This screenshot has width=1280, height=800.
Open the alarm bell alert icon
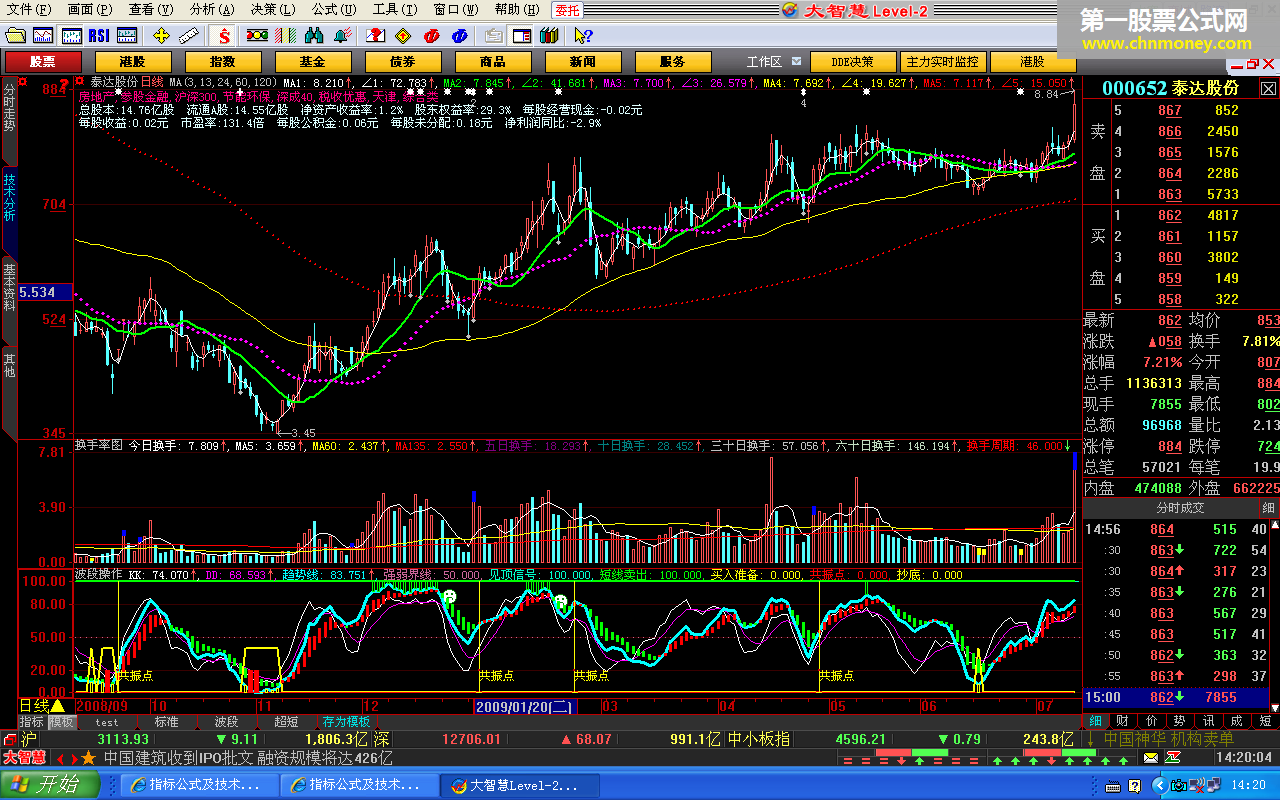pyautogui.click(x=342, y=36)
